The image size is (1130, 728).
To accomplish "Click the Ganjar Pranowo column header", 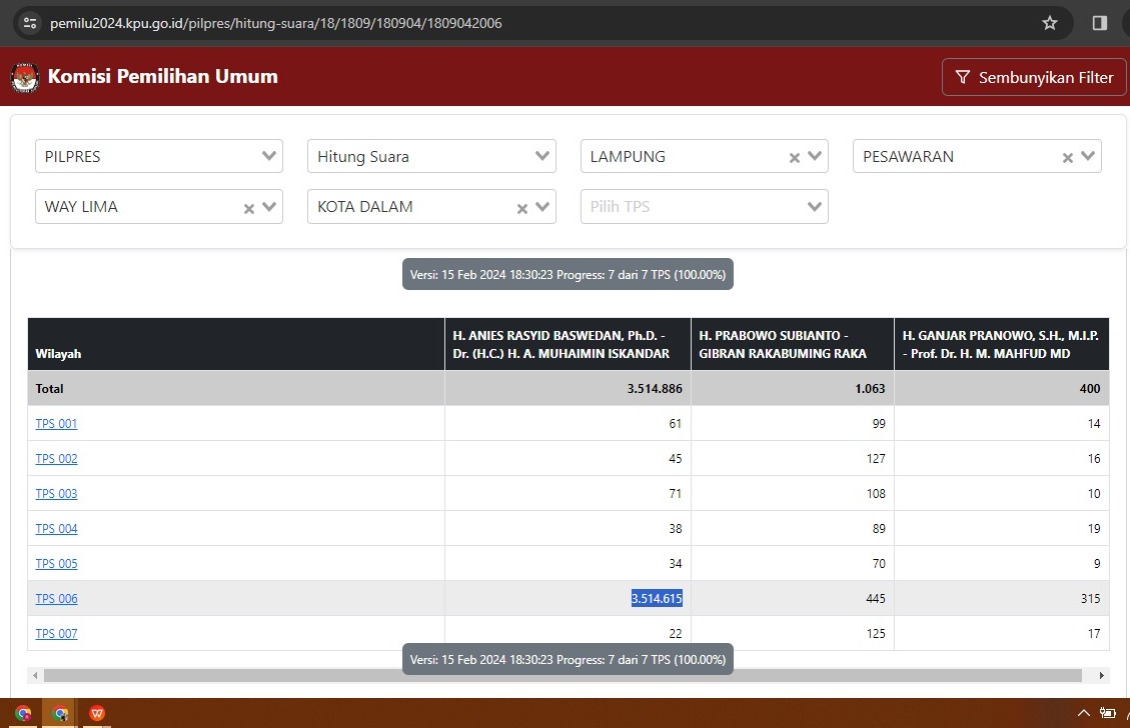I will [1002, 345].
